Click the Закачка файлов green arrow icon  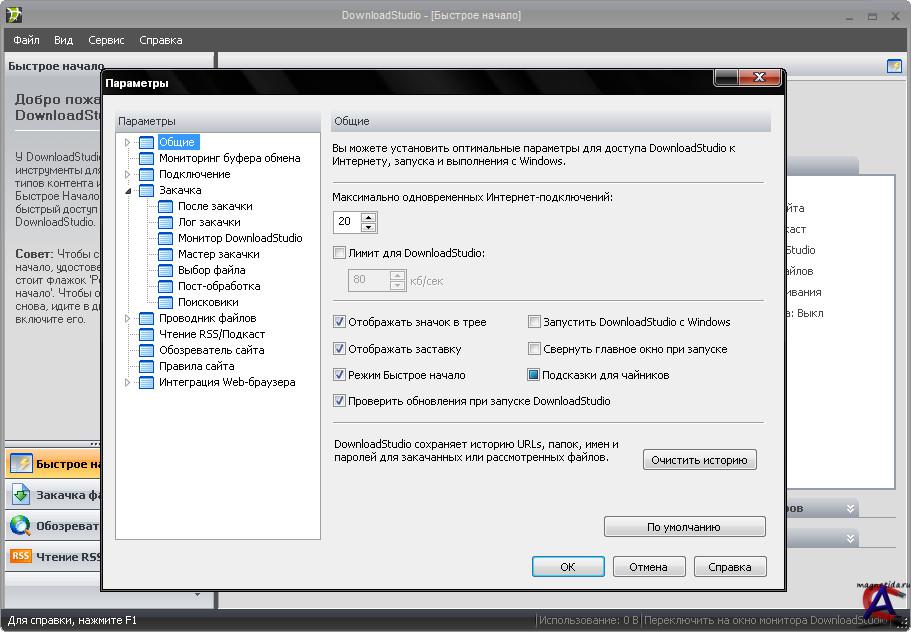[x=21, y=495]
